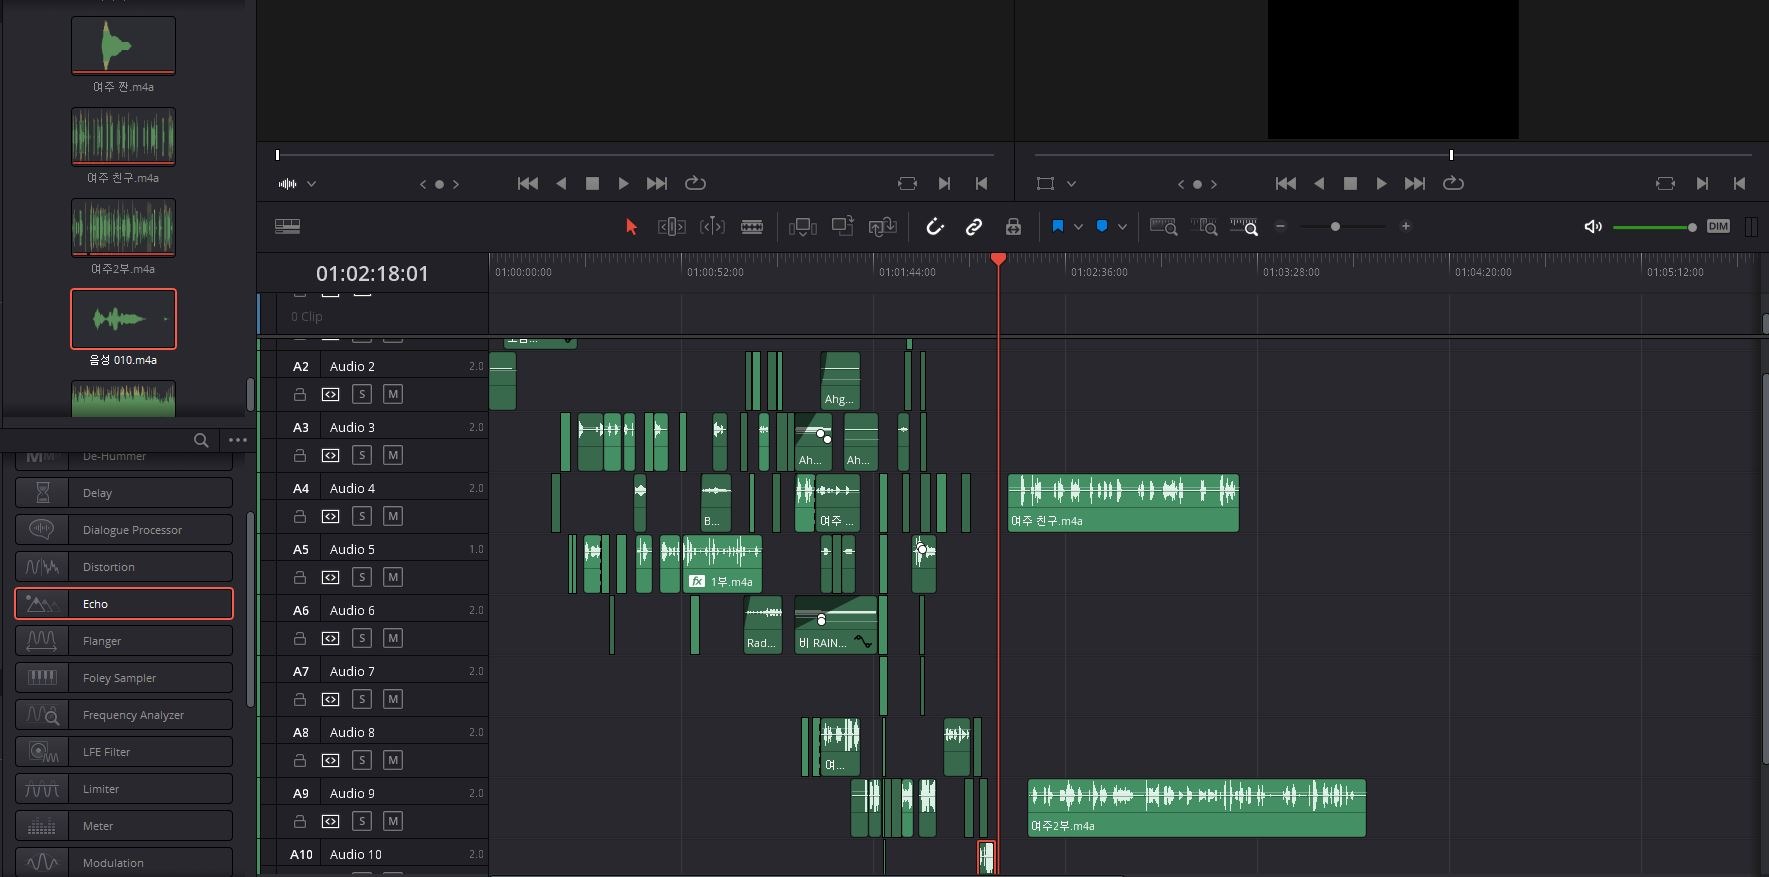Select the Distortion audio effect
The image size is (1769, 877).
(x=124, y=567)
